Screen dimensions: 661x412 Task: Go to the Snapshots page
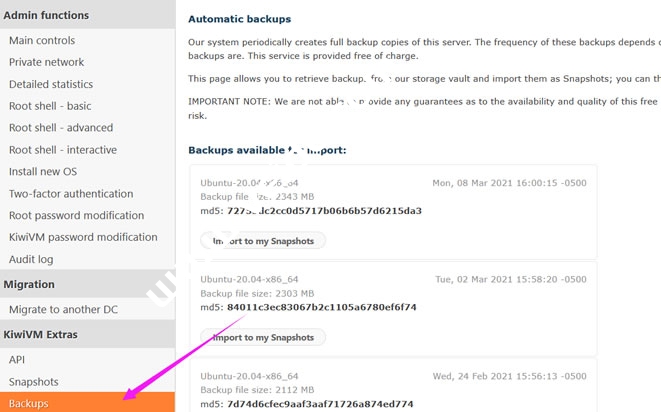(34, 382)
